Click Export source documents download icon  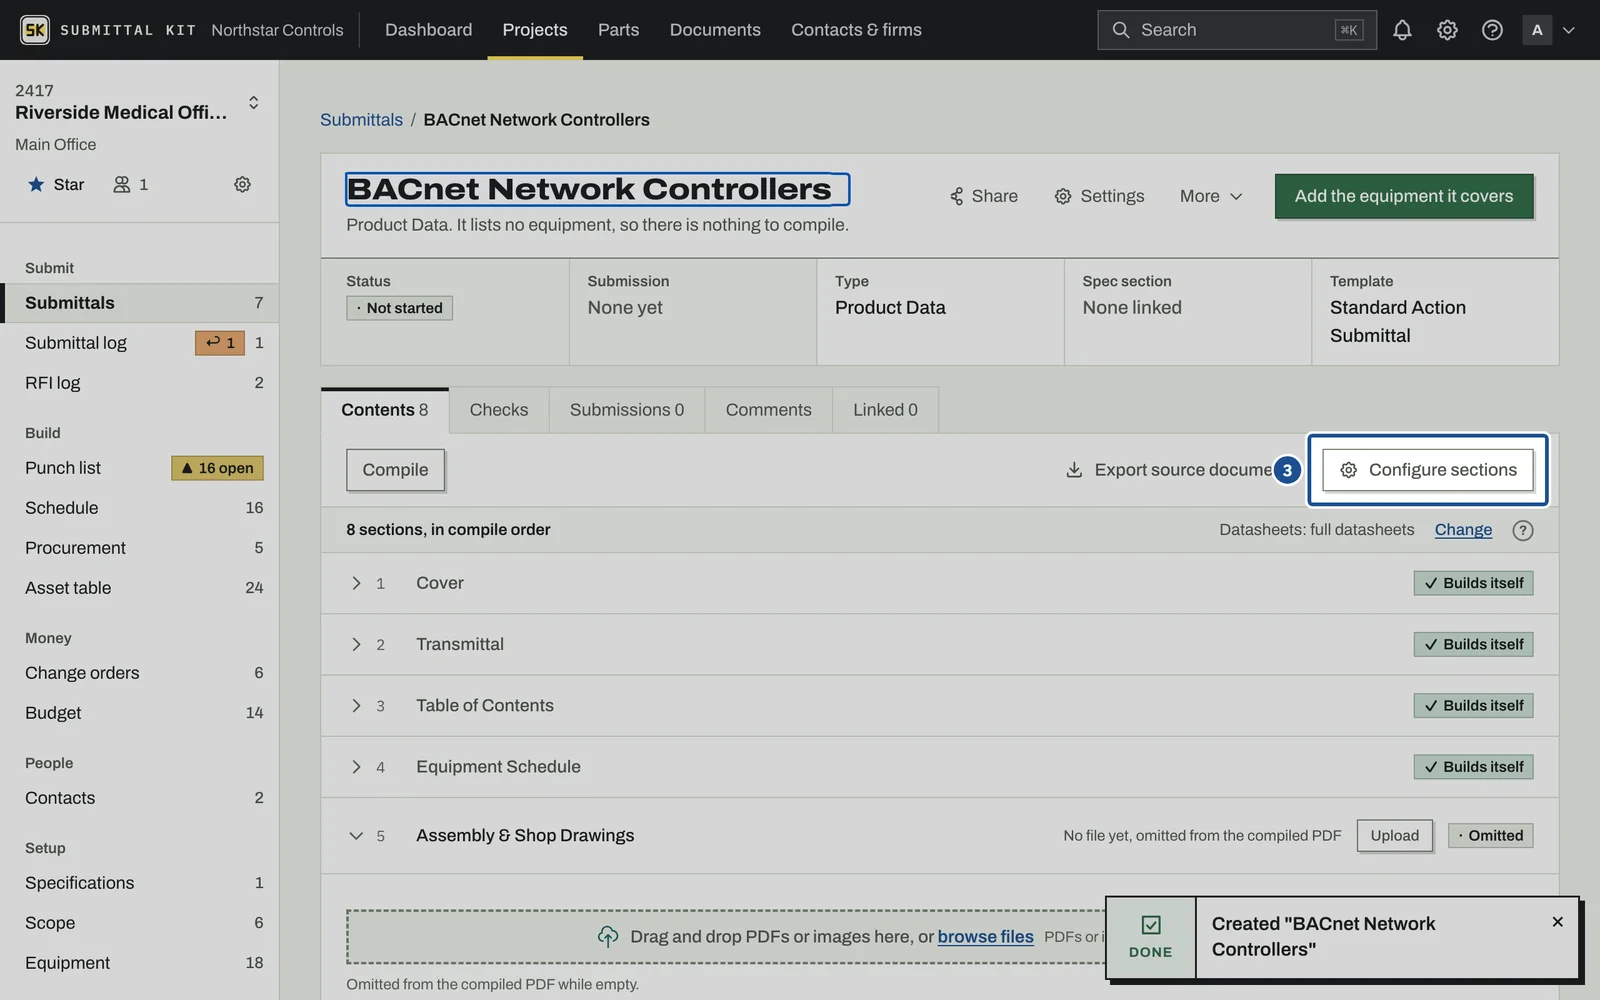click(1074, 470)
